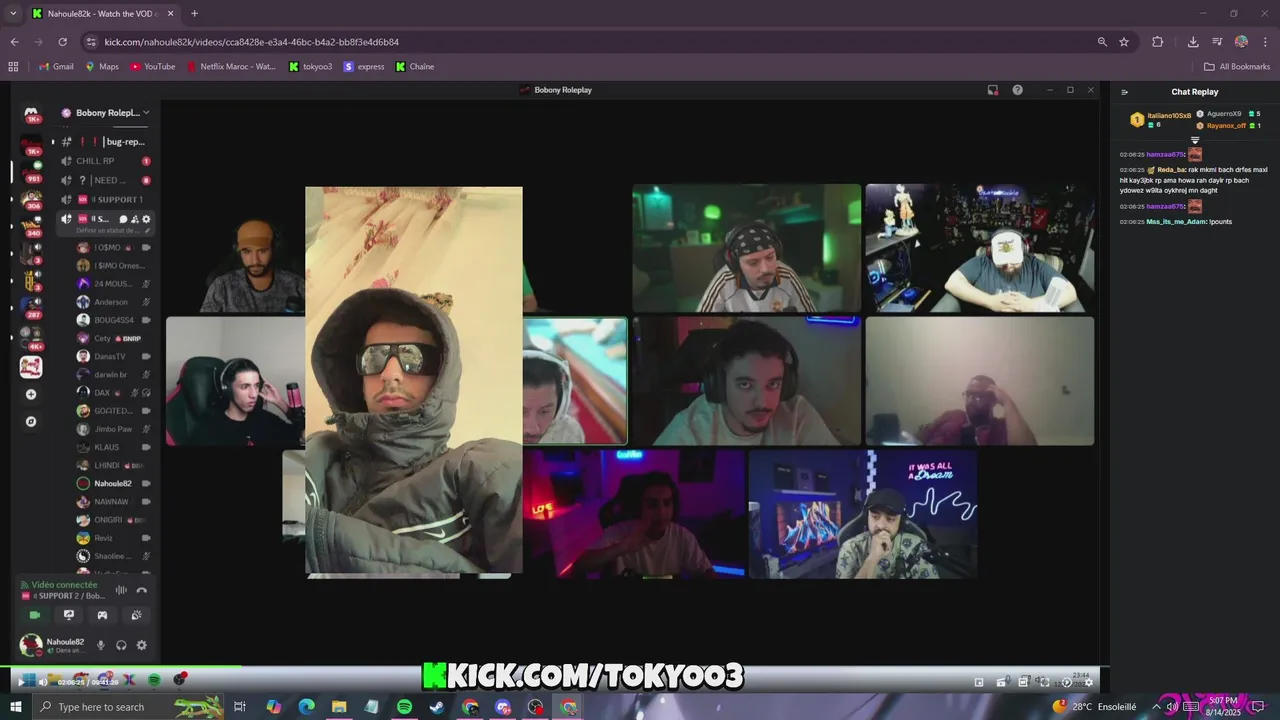This screenshot has width=1280, height=720.
Task: Go back to the previous Chrome page
Action: [14, 42]
